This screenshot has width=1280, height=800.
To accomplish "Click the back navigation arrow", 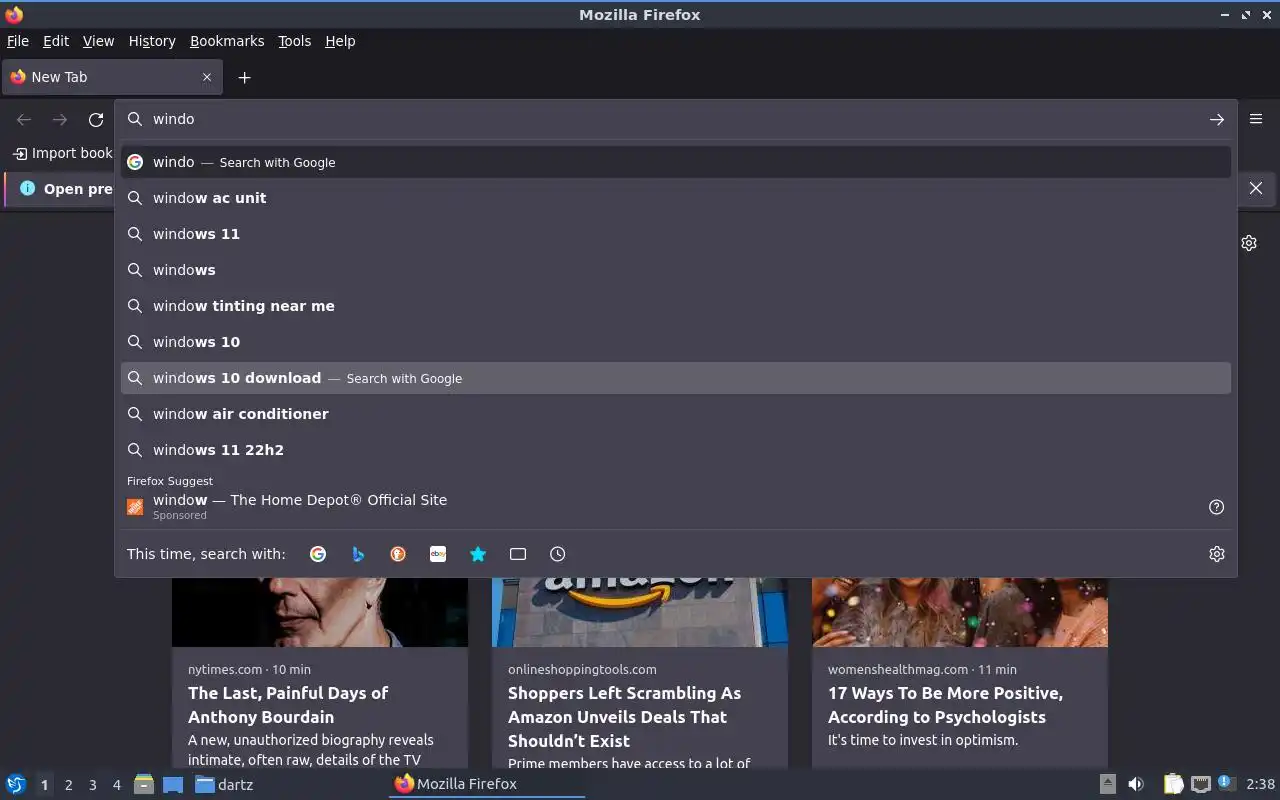I will point(24,119).
